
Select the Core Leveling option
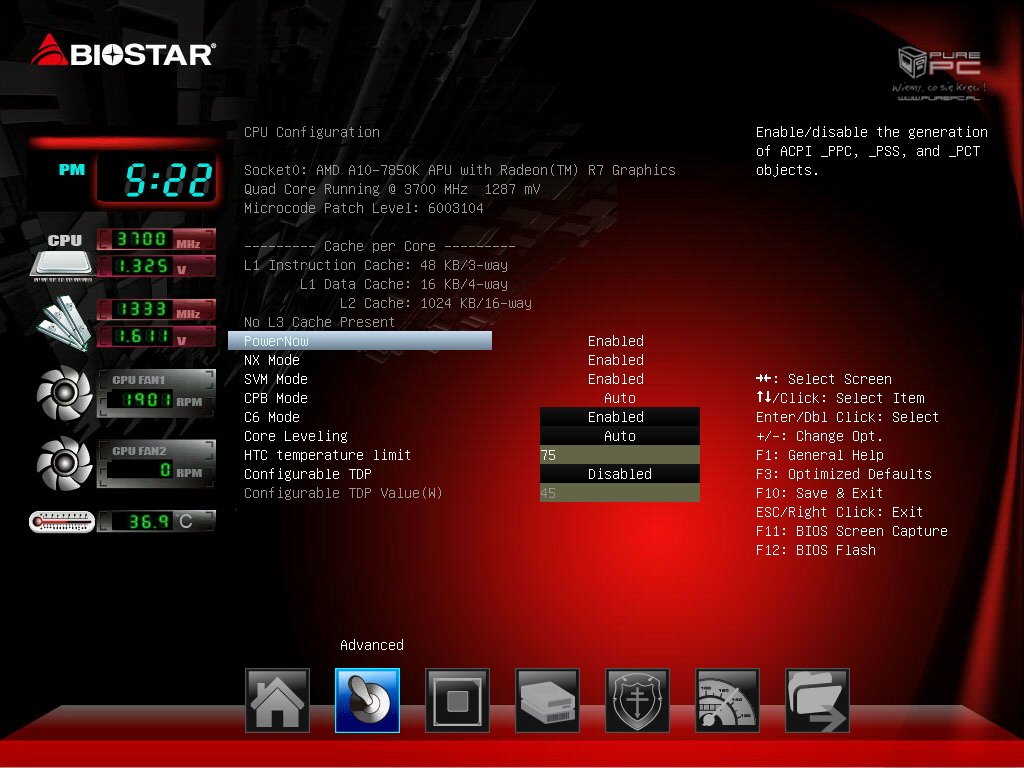[296, 436]
